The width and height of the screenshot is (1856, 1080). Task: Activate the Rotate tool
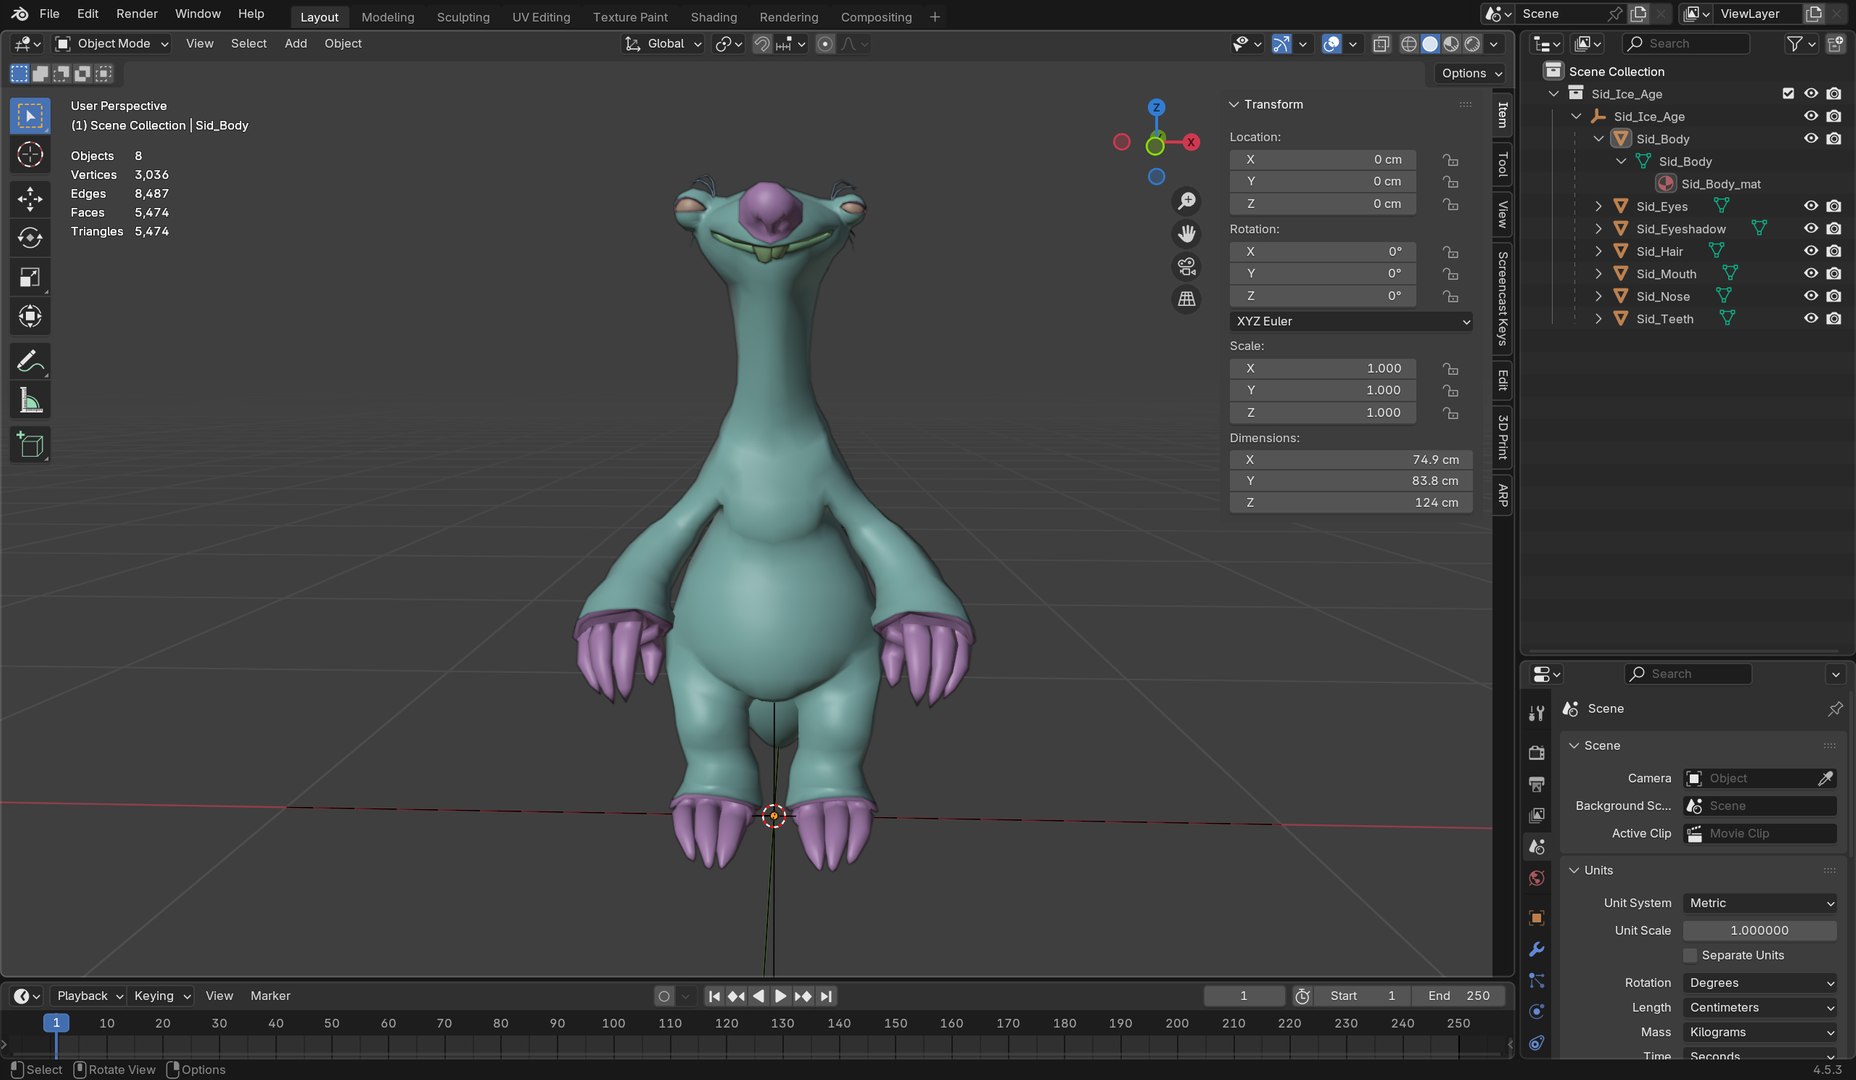coord(30,238)
